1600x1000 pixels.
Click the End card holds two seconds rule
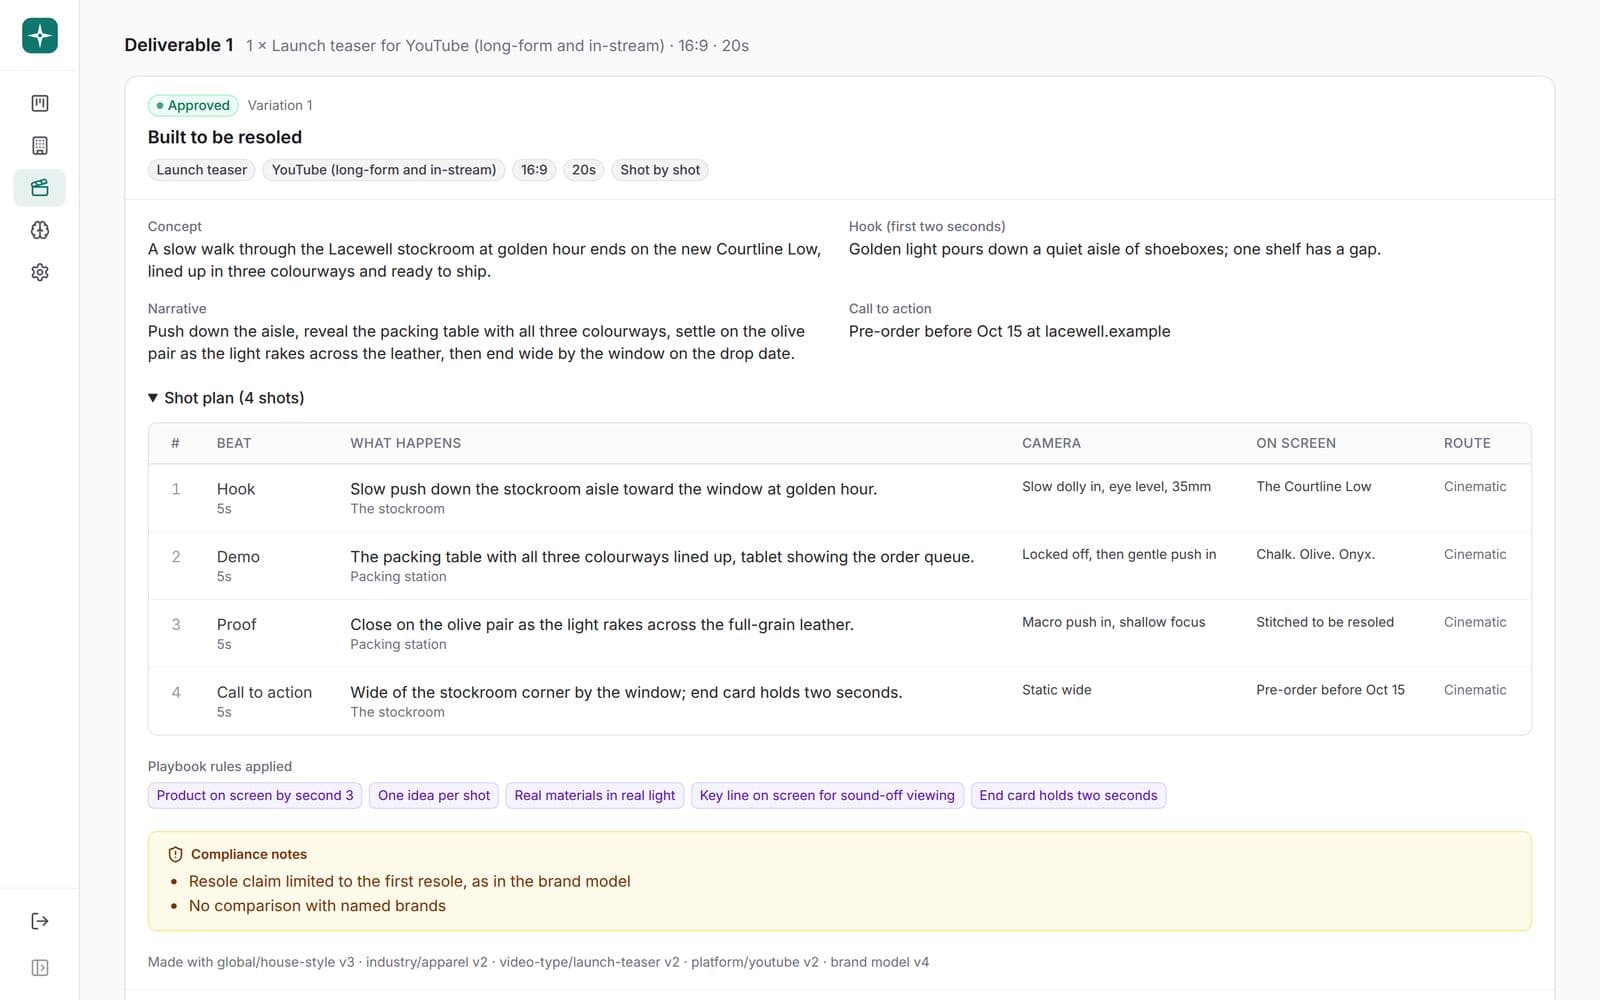coord(1068,795)
